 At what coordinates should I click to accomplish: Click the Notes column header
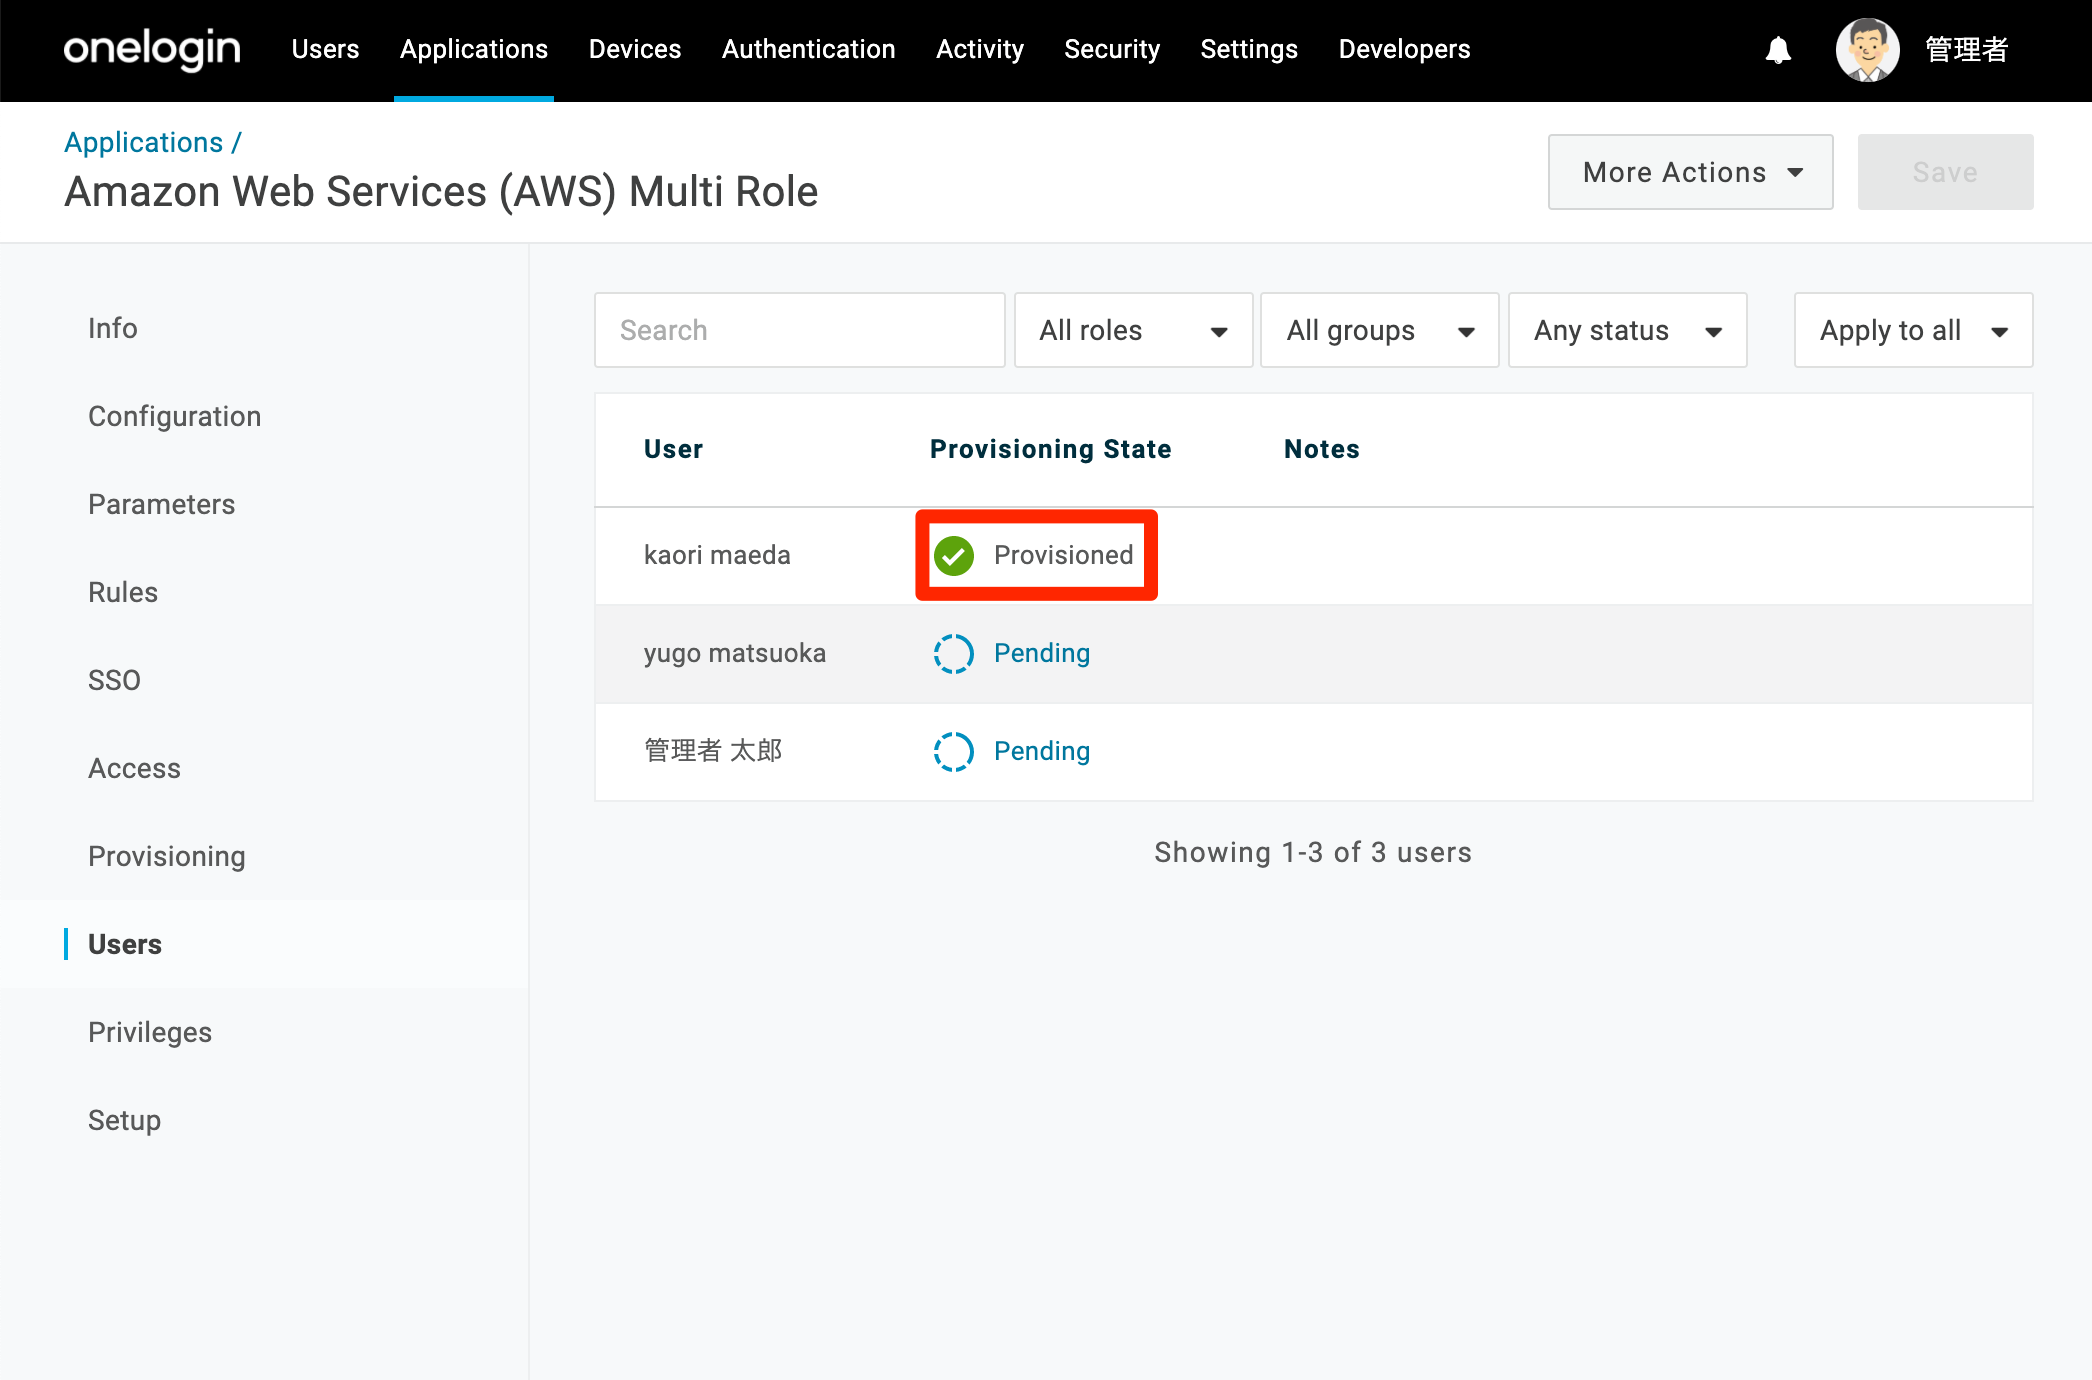1322,449
